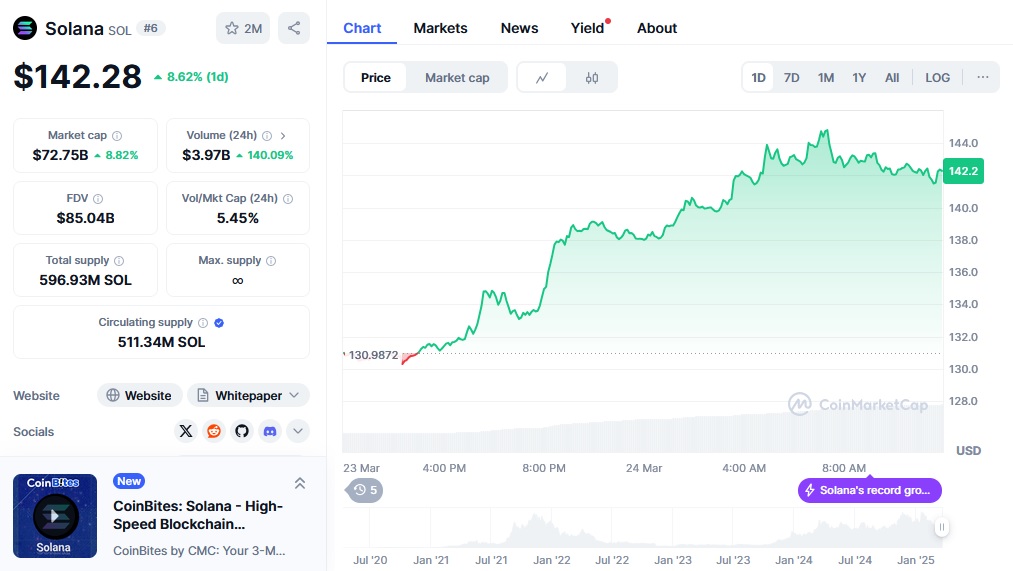Click the New badge on CoinBites
This screenshot has width=1013, height=571.
coord(129,481)
